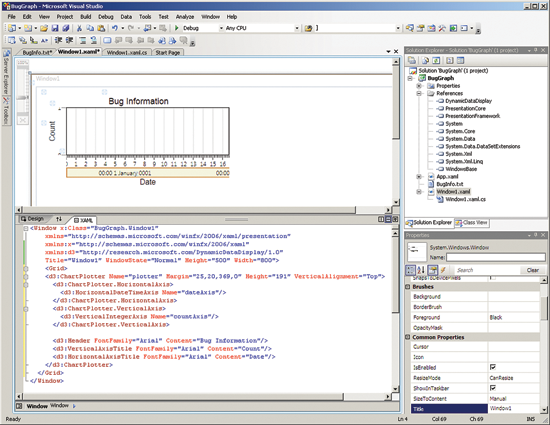Select the Foreground property row
Viewport: 550px width, 425px height.
coord(475,317)
